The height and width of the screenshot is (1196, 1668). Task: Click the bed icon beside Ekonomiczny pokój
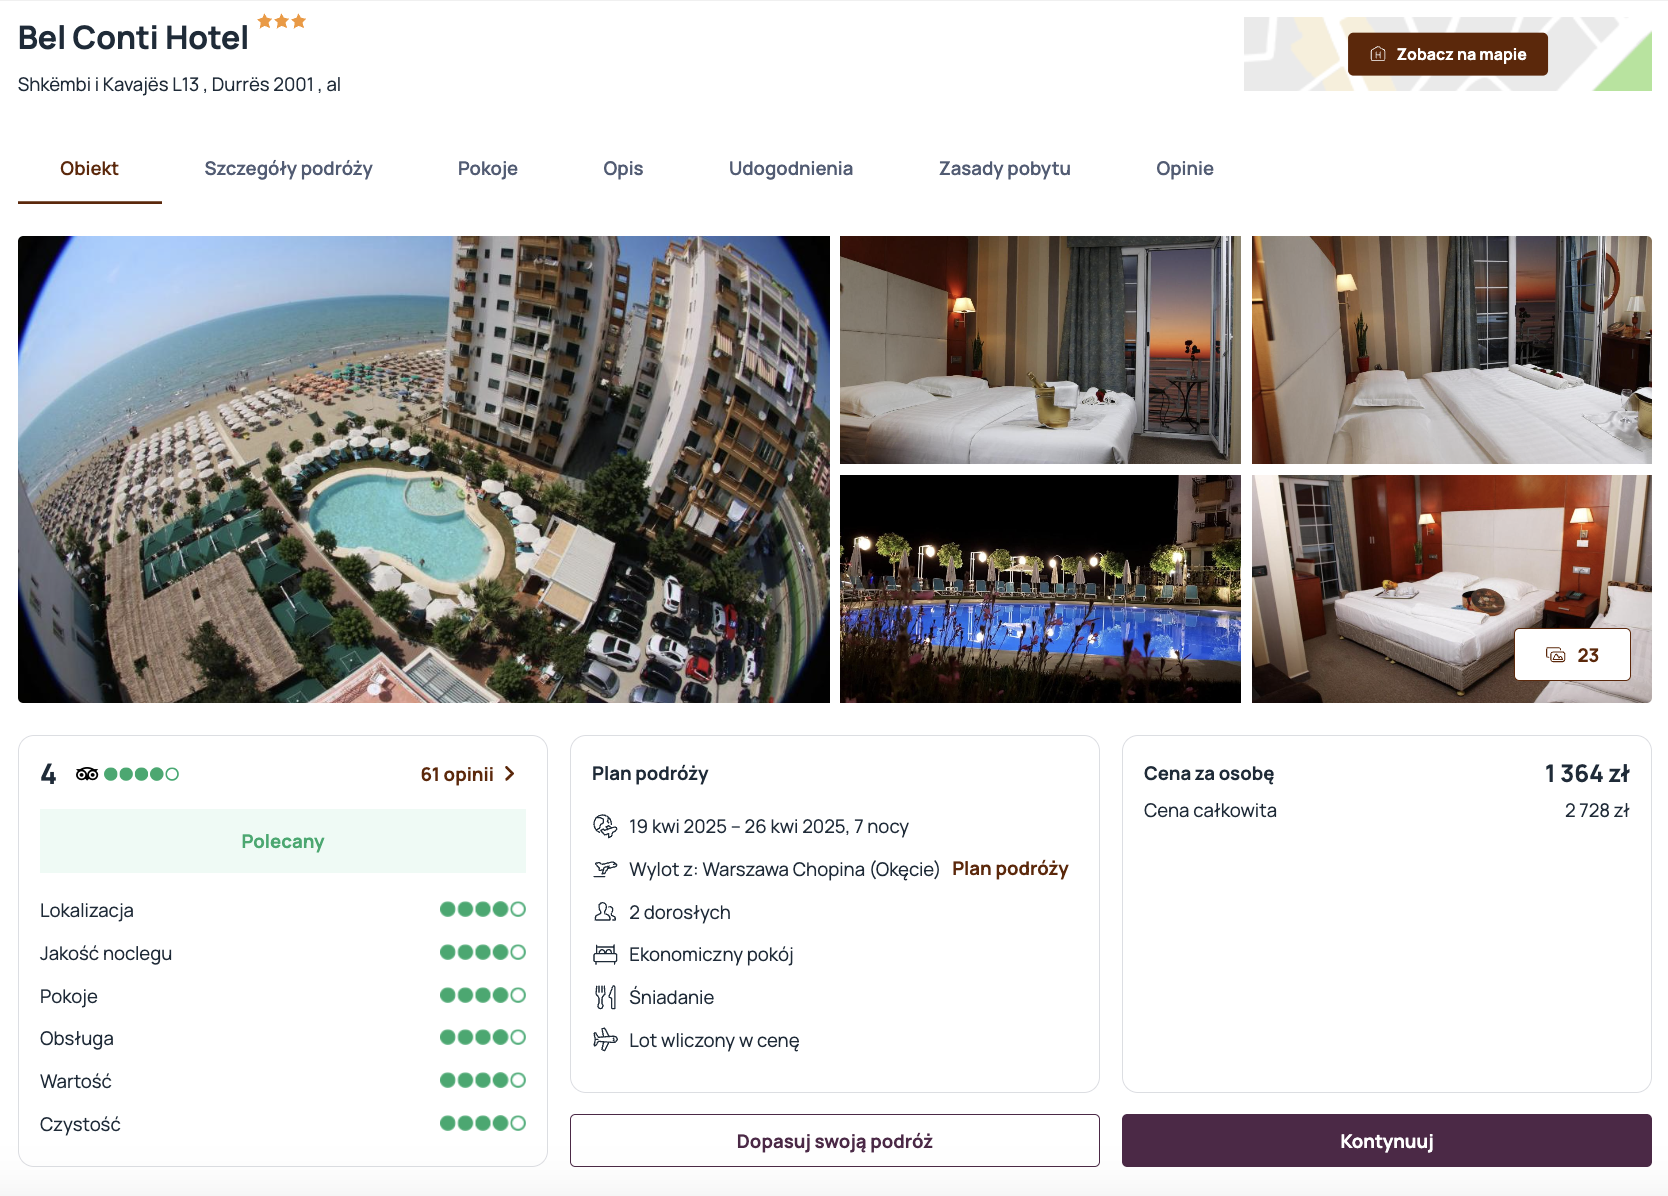(x=605, y=954)
